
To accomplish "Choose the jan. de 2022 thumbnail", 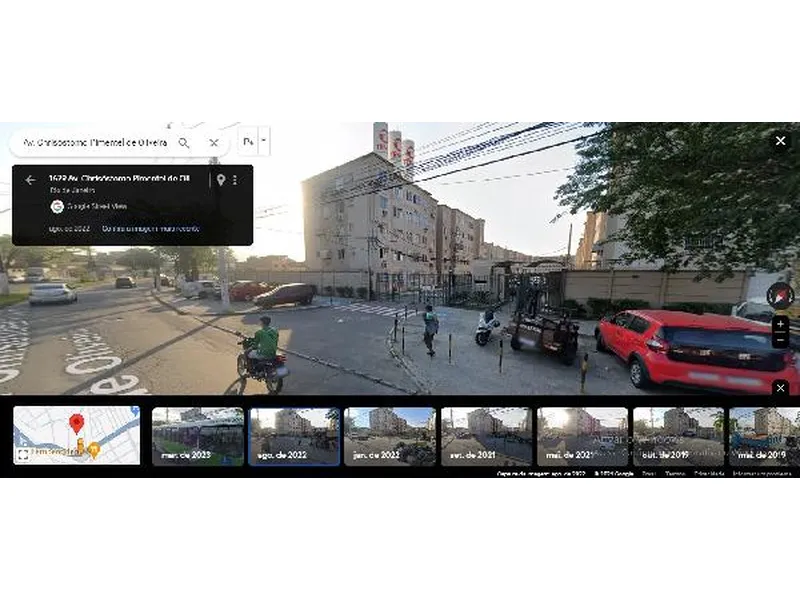I will 389,436.
